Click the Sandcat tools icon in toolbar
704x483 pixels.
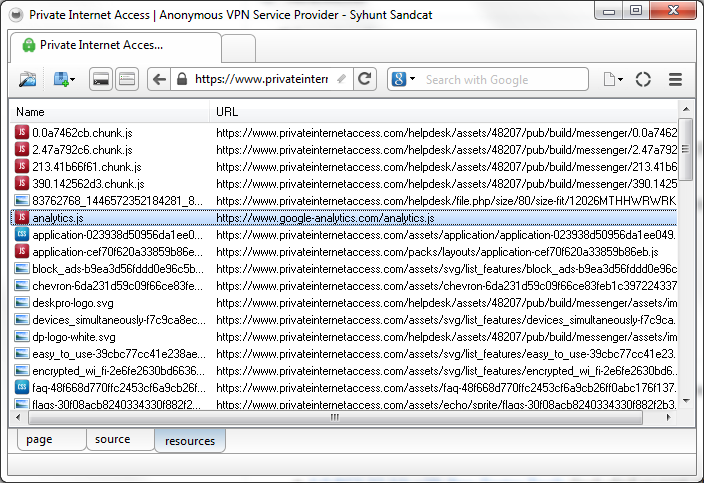(x=27, y=79)
